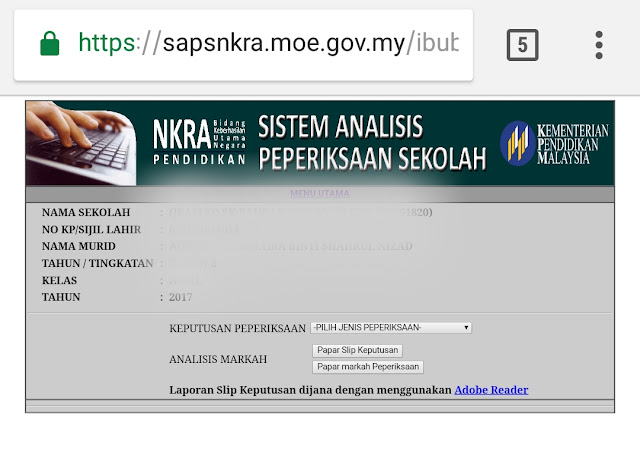This screenshot has height=469, width=640.
Task: Click the NO KP/SIJIL LAHIR label
Action: (x=91, y=229)
